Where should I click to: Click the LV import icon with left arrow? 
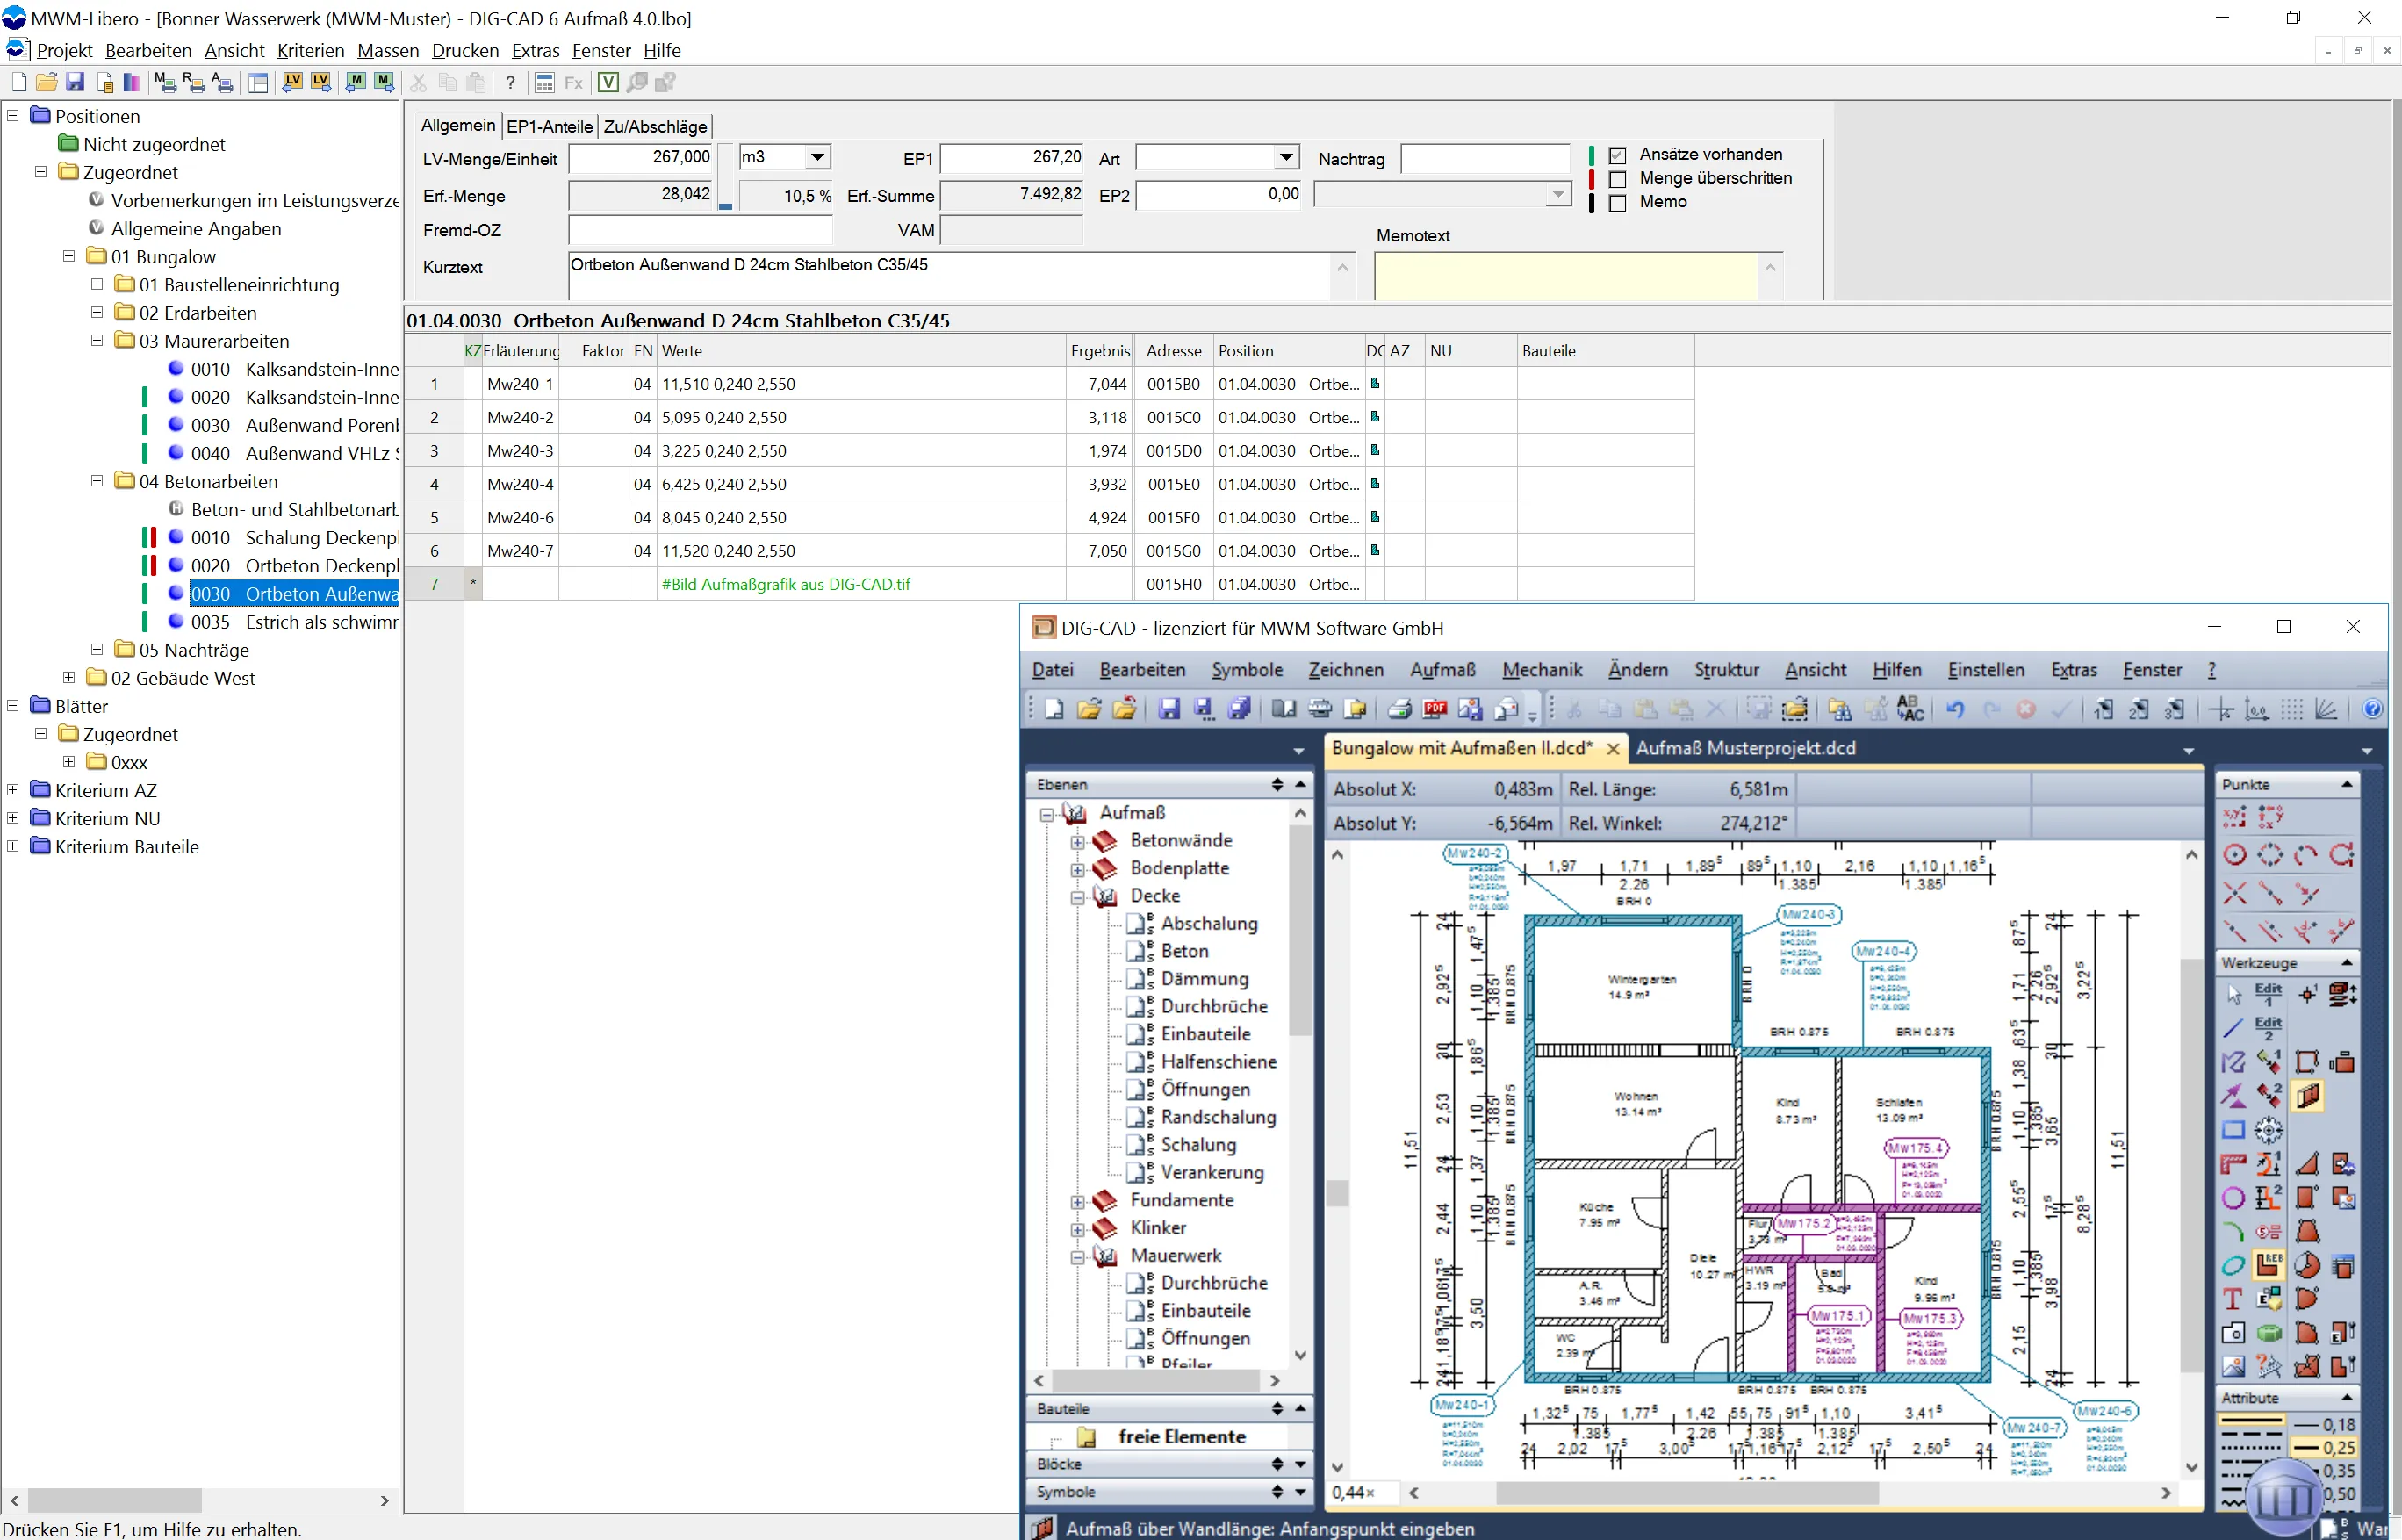pyautogui.click(x=293, y=83)
